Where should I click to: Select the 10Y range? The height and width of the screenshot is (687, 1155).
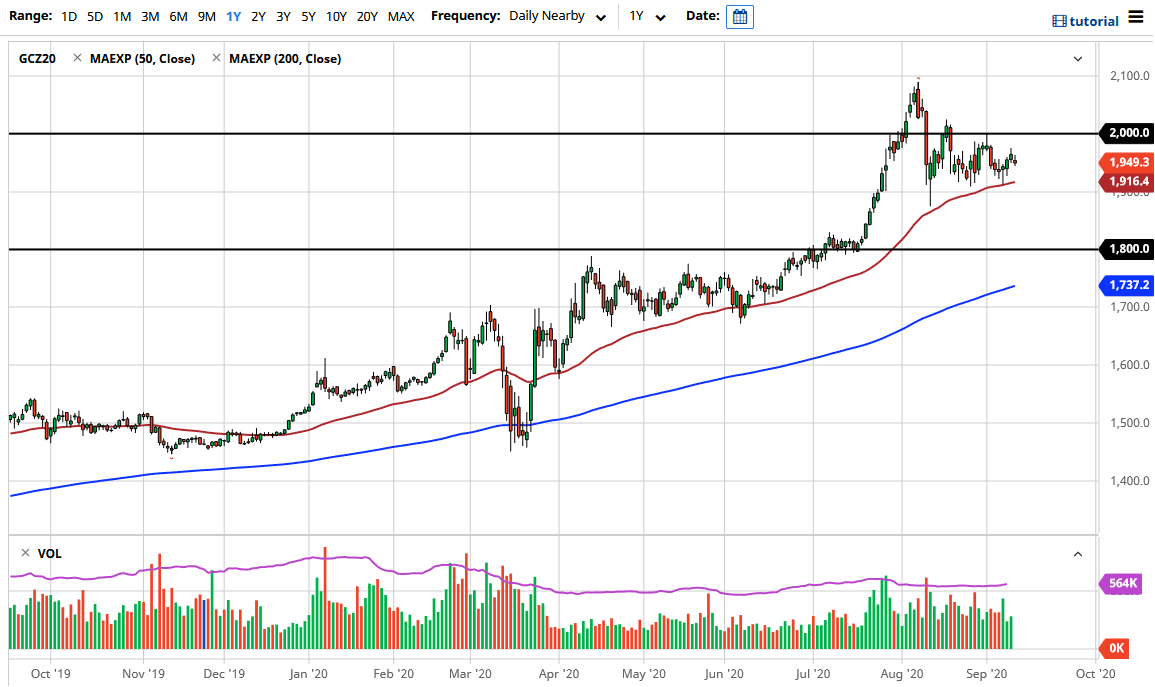coord(337,16)
